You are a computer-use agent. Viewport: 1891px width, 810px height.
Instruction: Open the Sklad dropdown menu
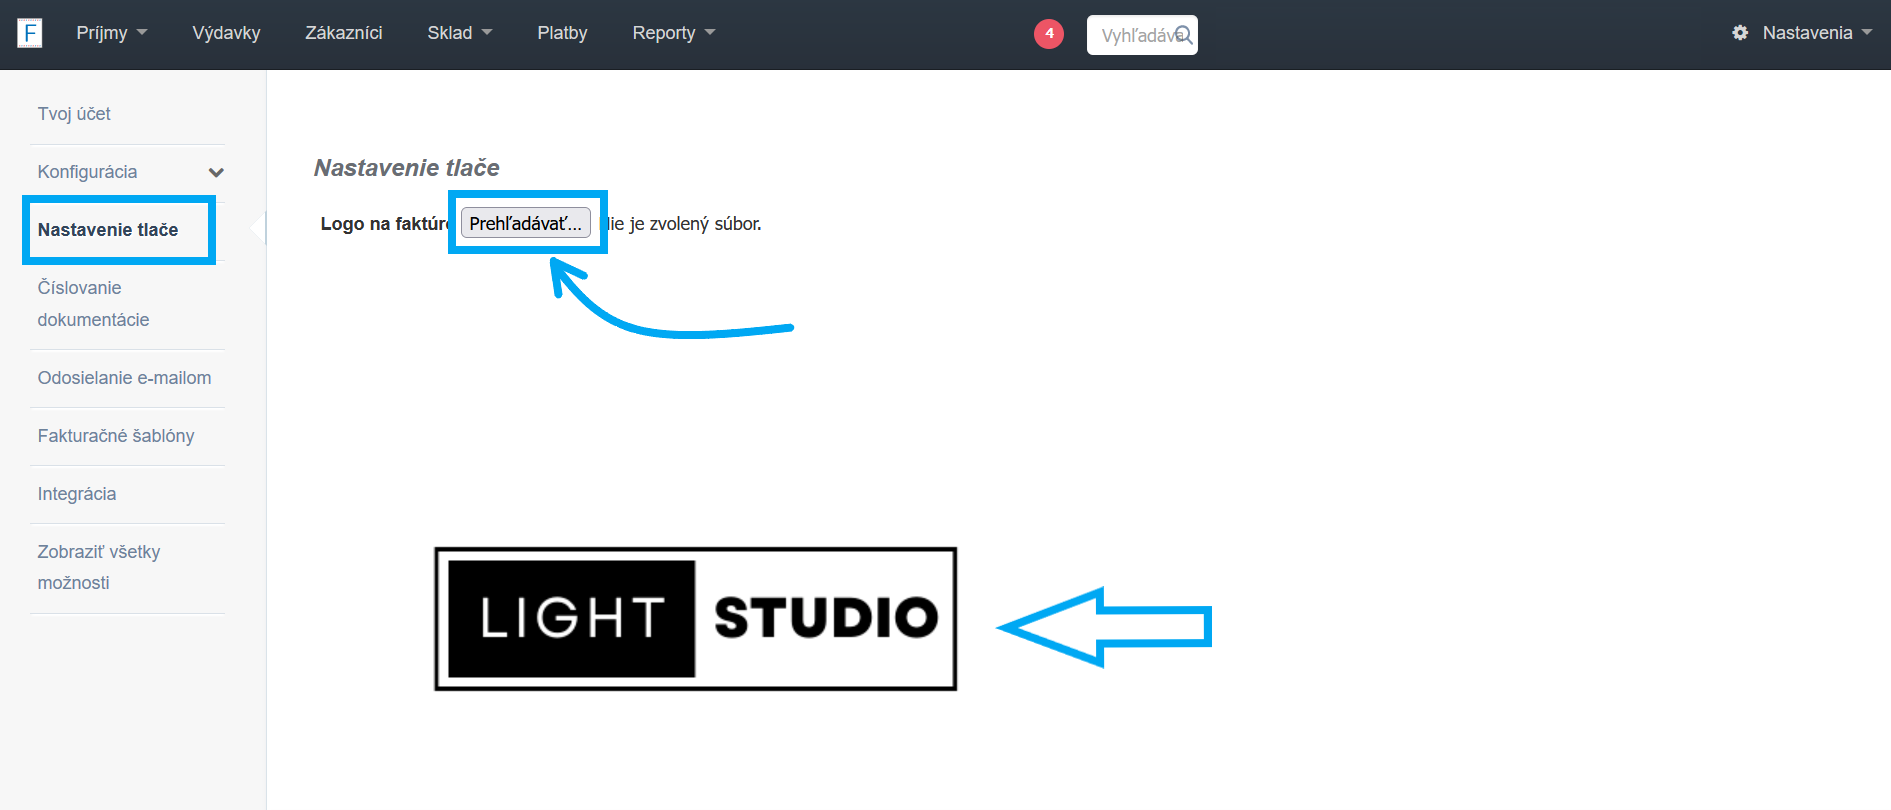pyautogui.click(x=459, y=33)
